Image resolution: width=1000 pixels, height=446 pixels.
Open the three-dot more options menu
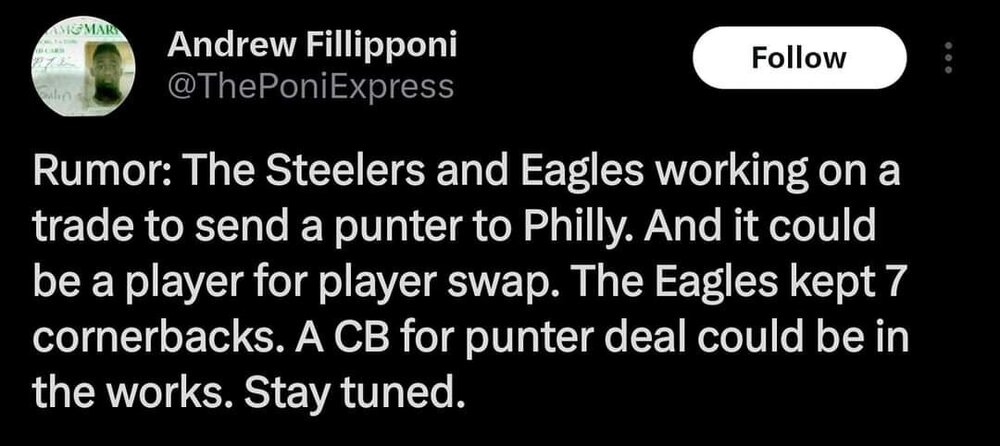pos(948,57)
